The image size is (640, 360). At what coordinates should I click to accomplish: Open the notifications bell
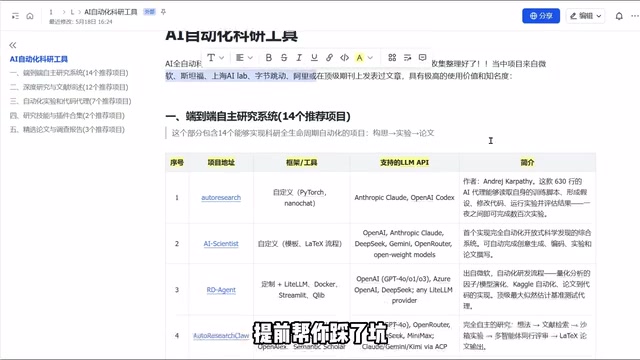coord(619,16)
